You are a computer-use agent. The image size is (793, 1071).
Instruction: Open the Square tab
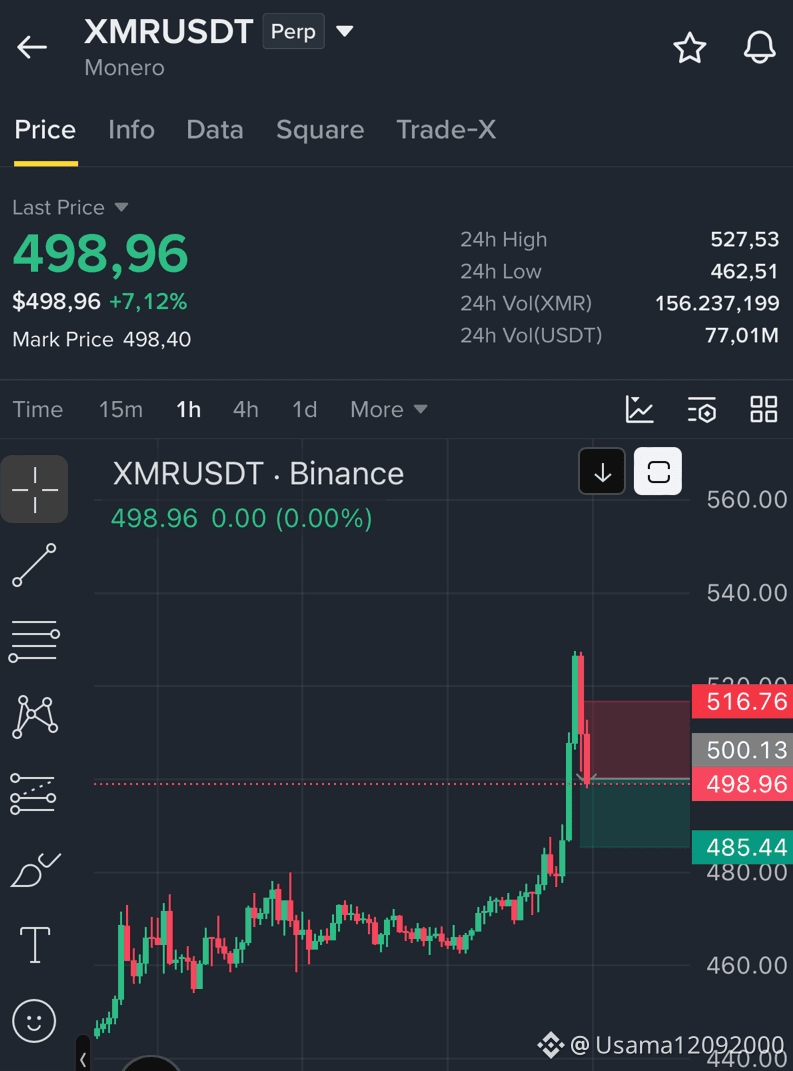click(320, 130)
